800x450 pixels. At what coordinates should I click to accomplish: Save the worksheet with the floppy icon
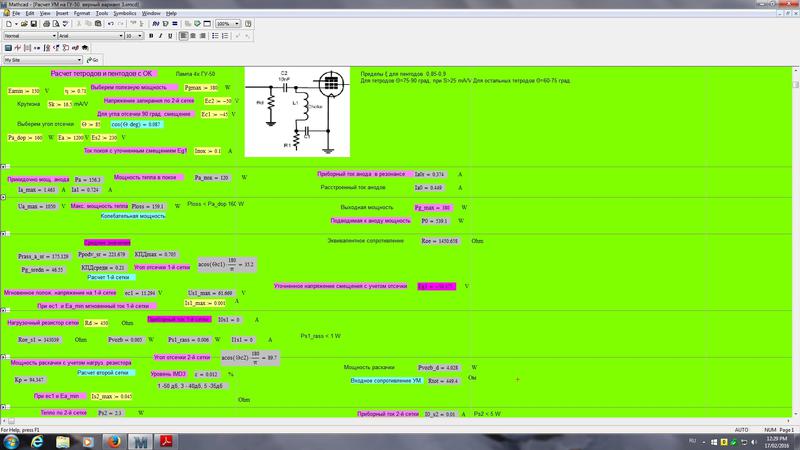click(33, 23)
